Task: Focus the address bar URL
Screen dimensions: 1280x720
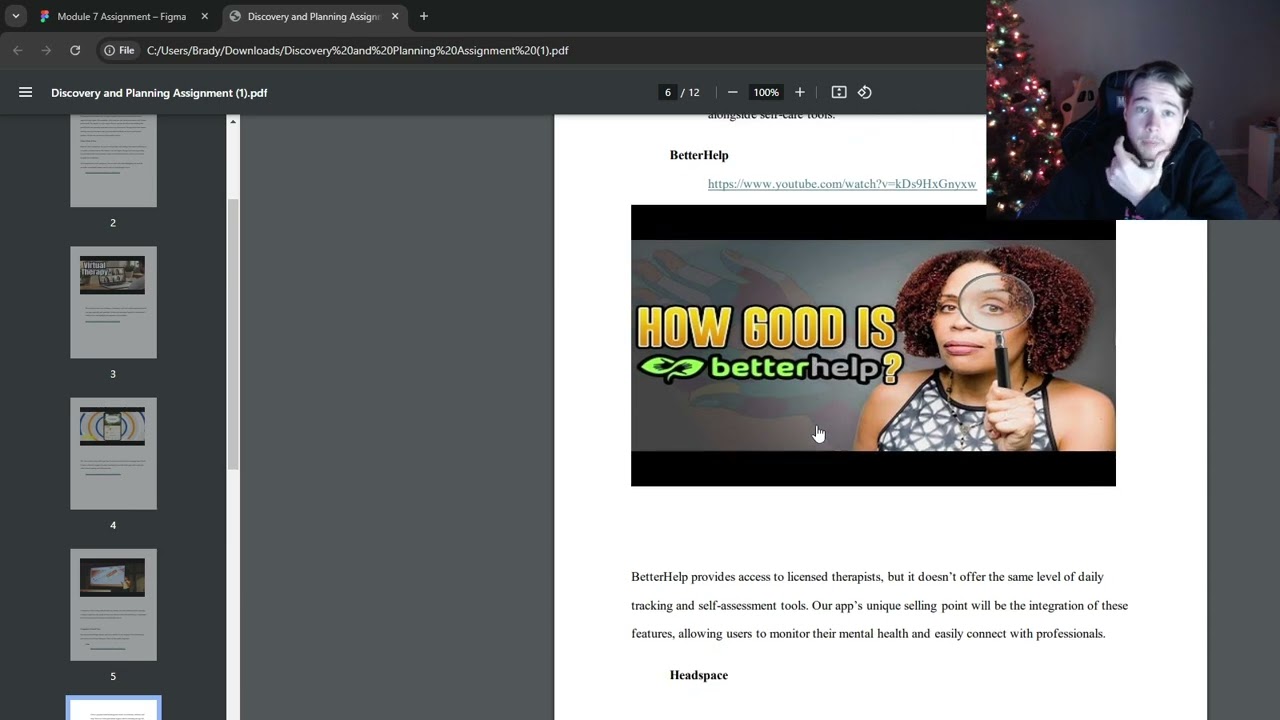Action: point(358,50)
